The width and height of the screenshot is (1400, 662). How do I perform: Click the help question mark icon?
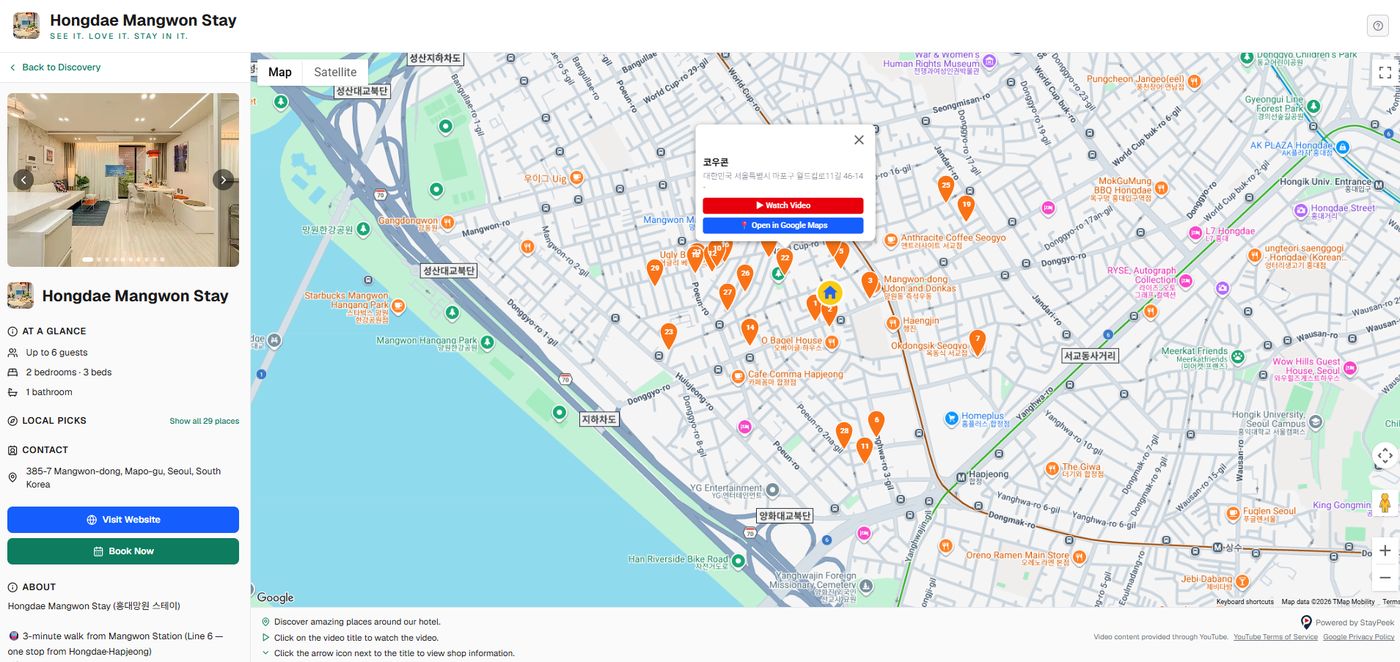point(1378,26)
